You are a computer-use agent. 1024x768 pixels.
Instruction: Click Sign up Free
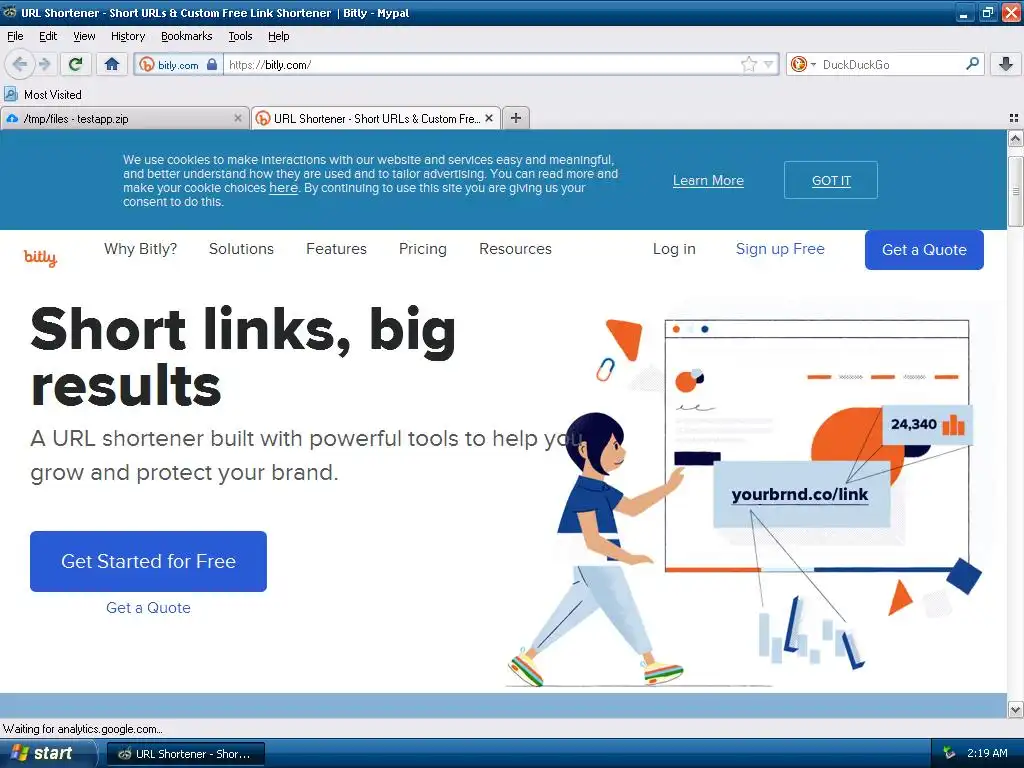[x=780, y=249]
